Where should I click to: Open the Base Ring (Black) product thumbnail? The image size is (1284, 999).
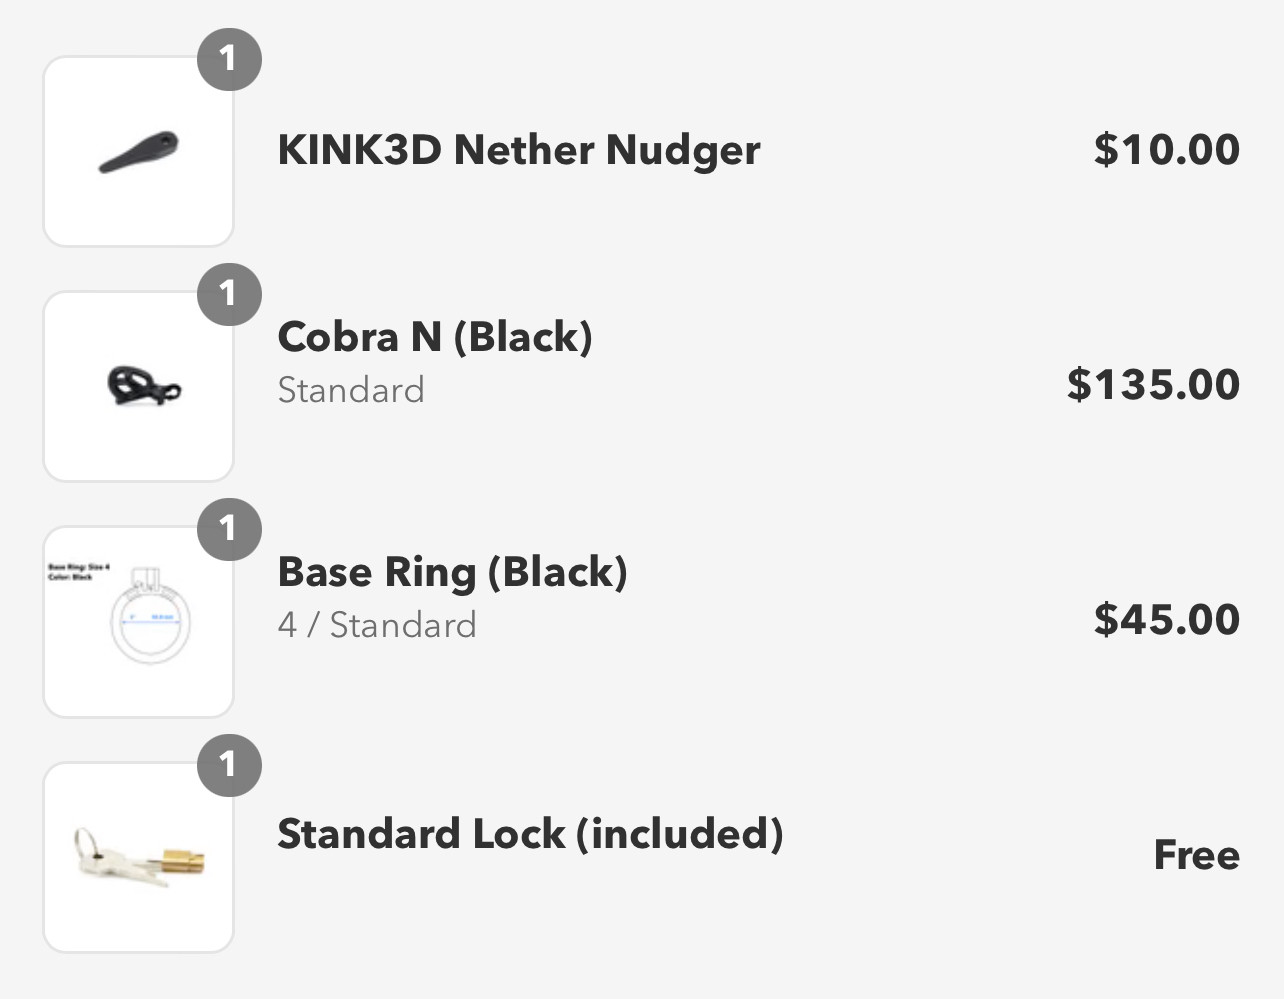(x=139, y=621)
